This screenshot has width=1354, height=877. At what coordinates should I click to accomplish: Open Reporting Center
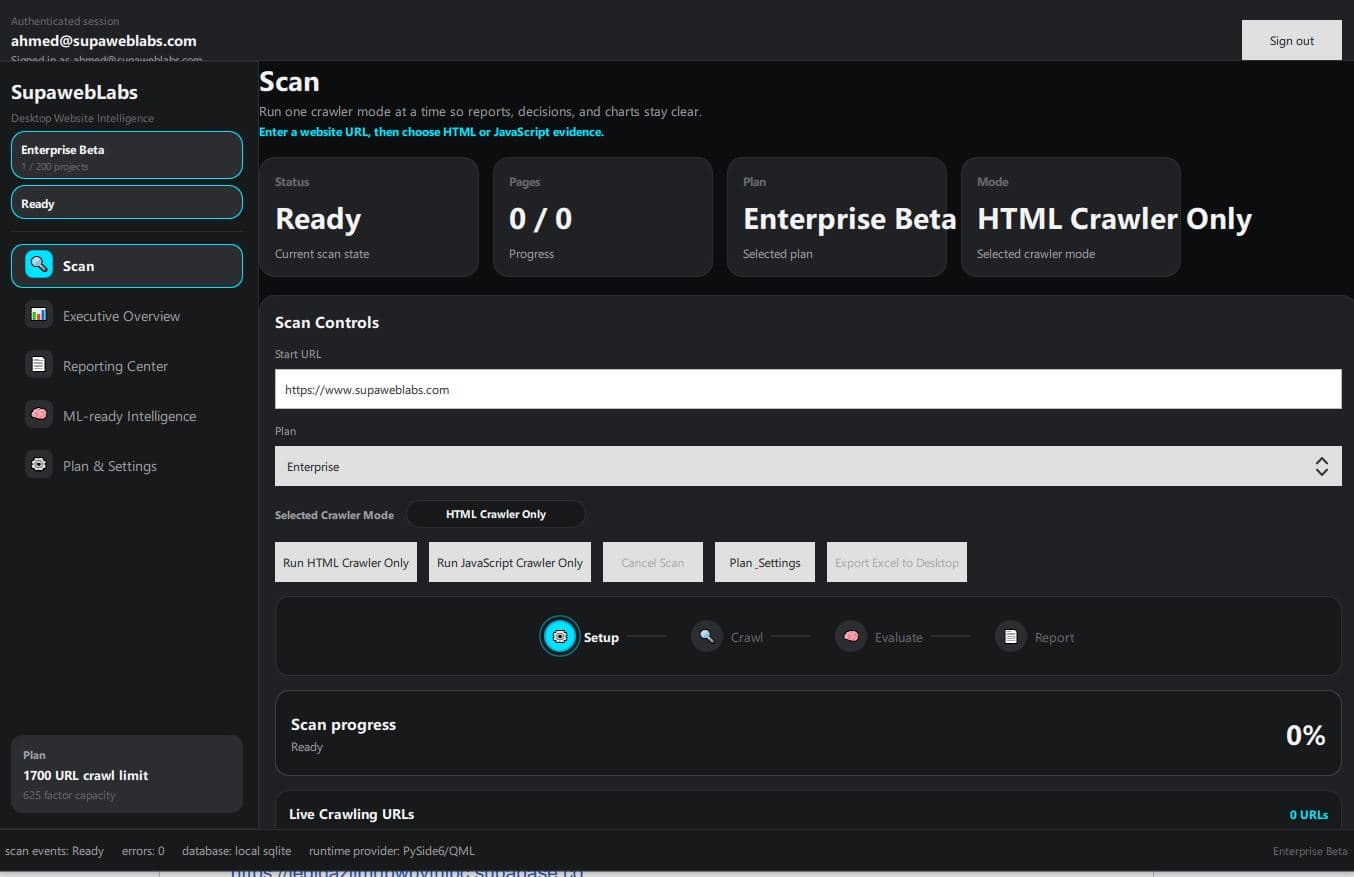(127, 366)
